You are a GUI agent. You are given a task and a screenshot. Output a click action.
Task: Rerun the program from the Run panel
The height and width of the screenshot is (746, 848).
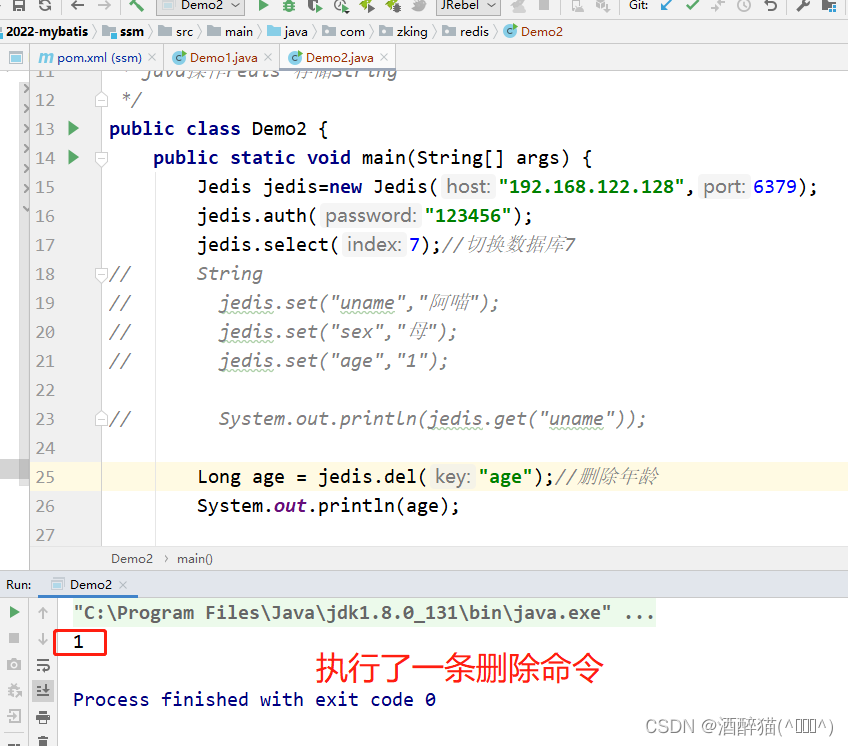[14, 611]
